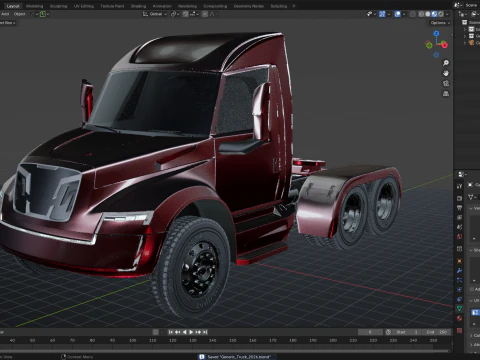Open the scene browse icon next to Scene
The height and width of the screenshot is (360, 480).
point(458,5)
